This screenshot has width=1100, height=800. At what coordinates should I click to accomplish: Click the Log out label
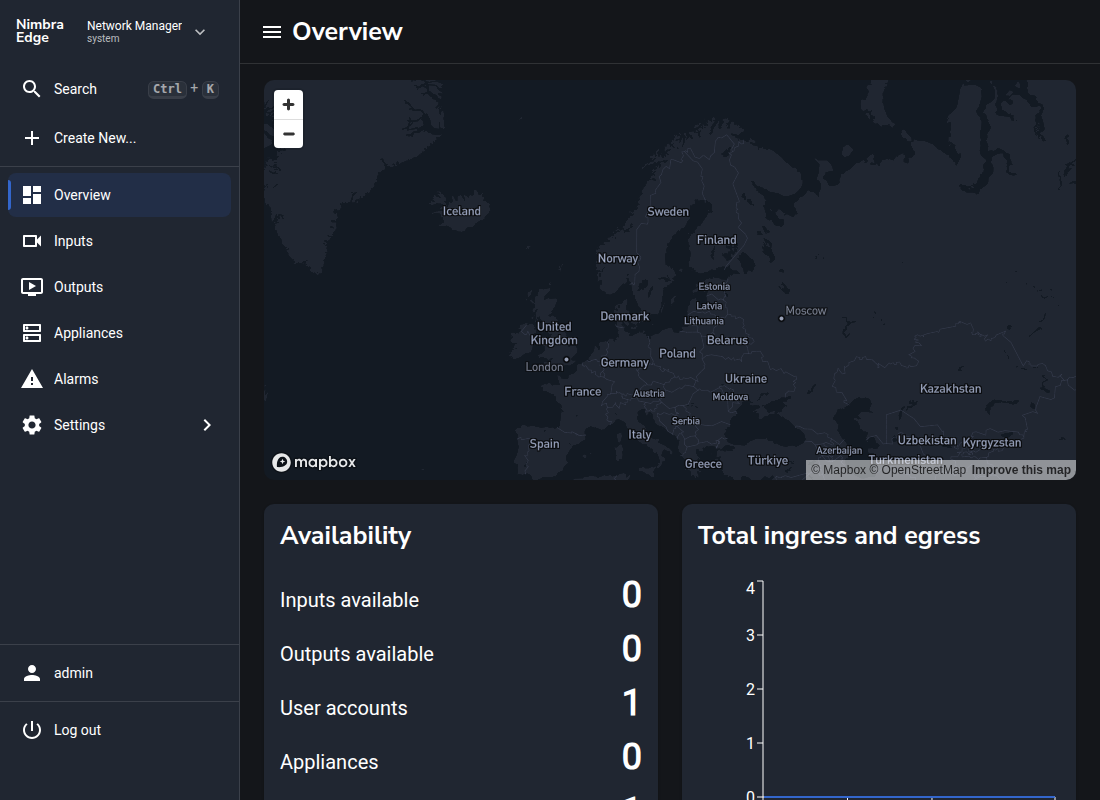[77, 730]
